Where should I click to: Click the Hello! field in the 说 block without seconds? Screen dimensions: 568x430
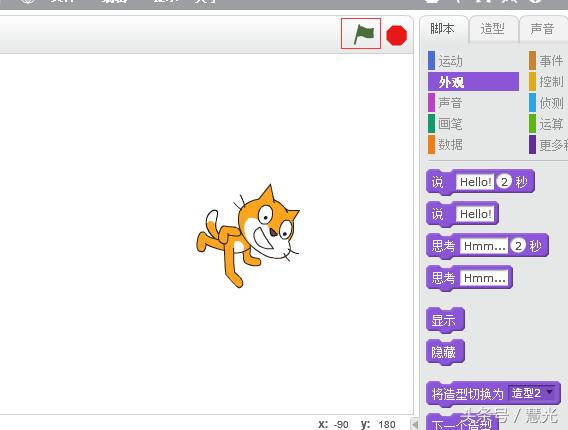click(475, 214)
